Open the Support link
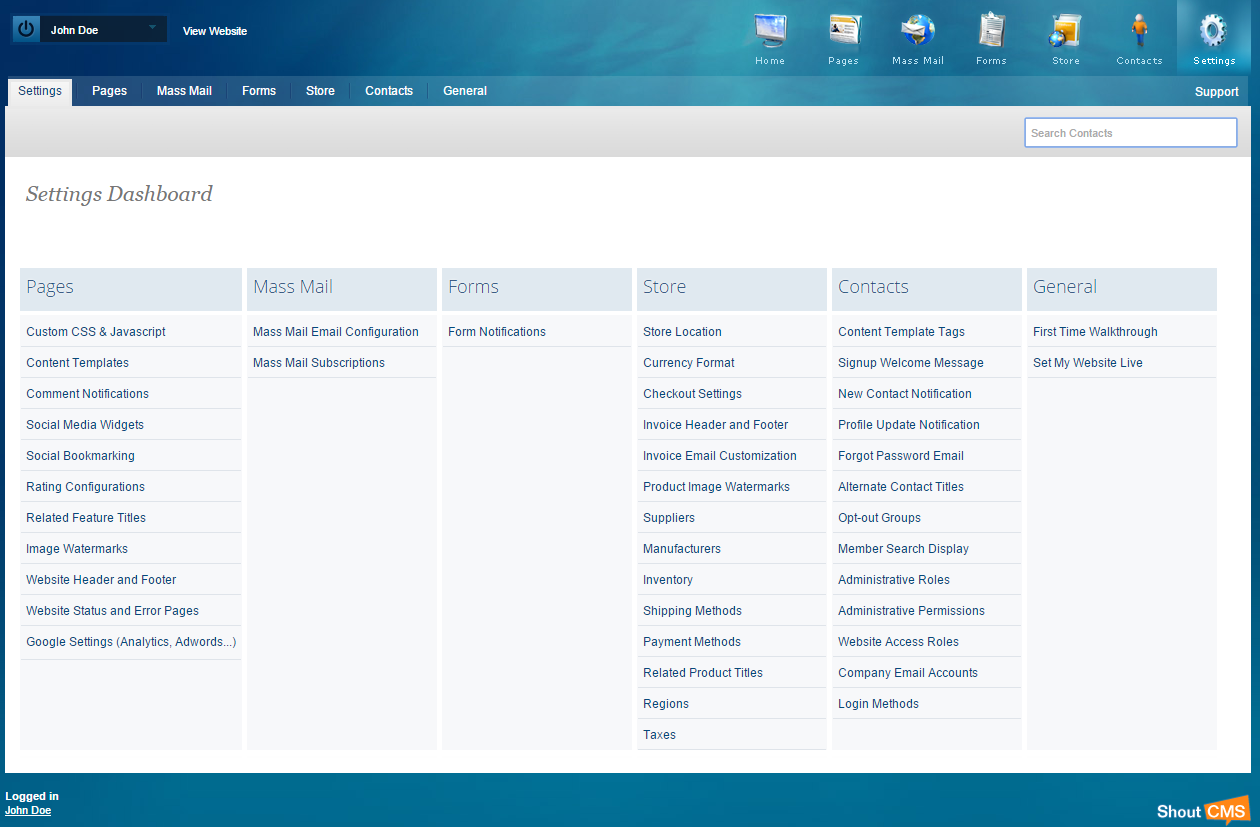1260x827 pixels. click(x=1217, y=92)
